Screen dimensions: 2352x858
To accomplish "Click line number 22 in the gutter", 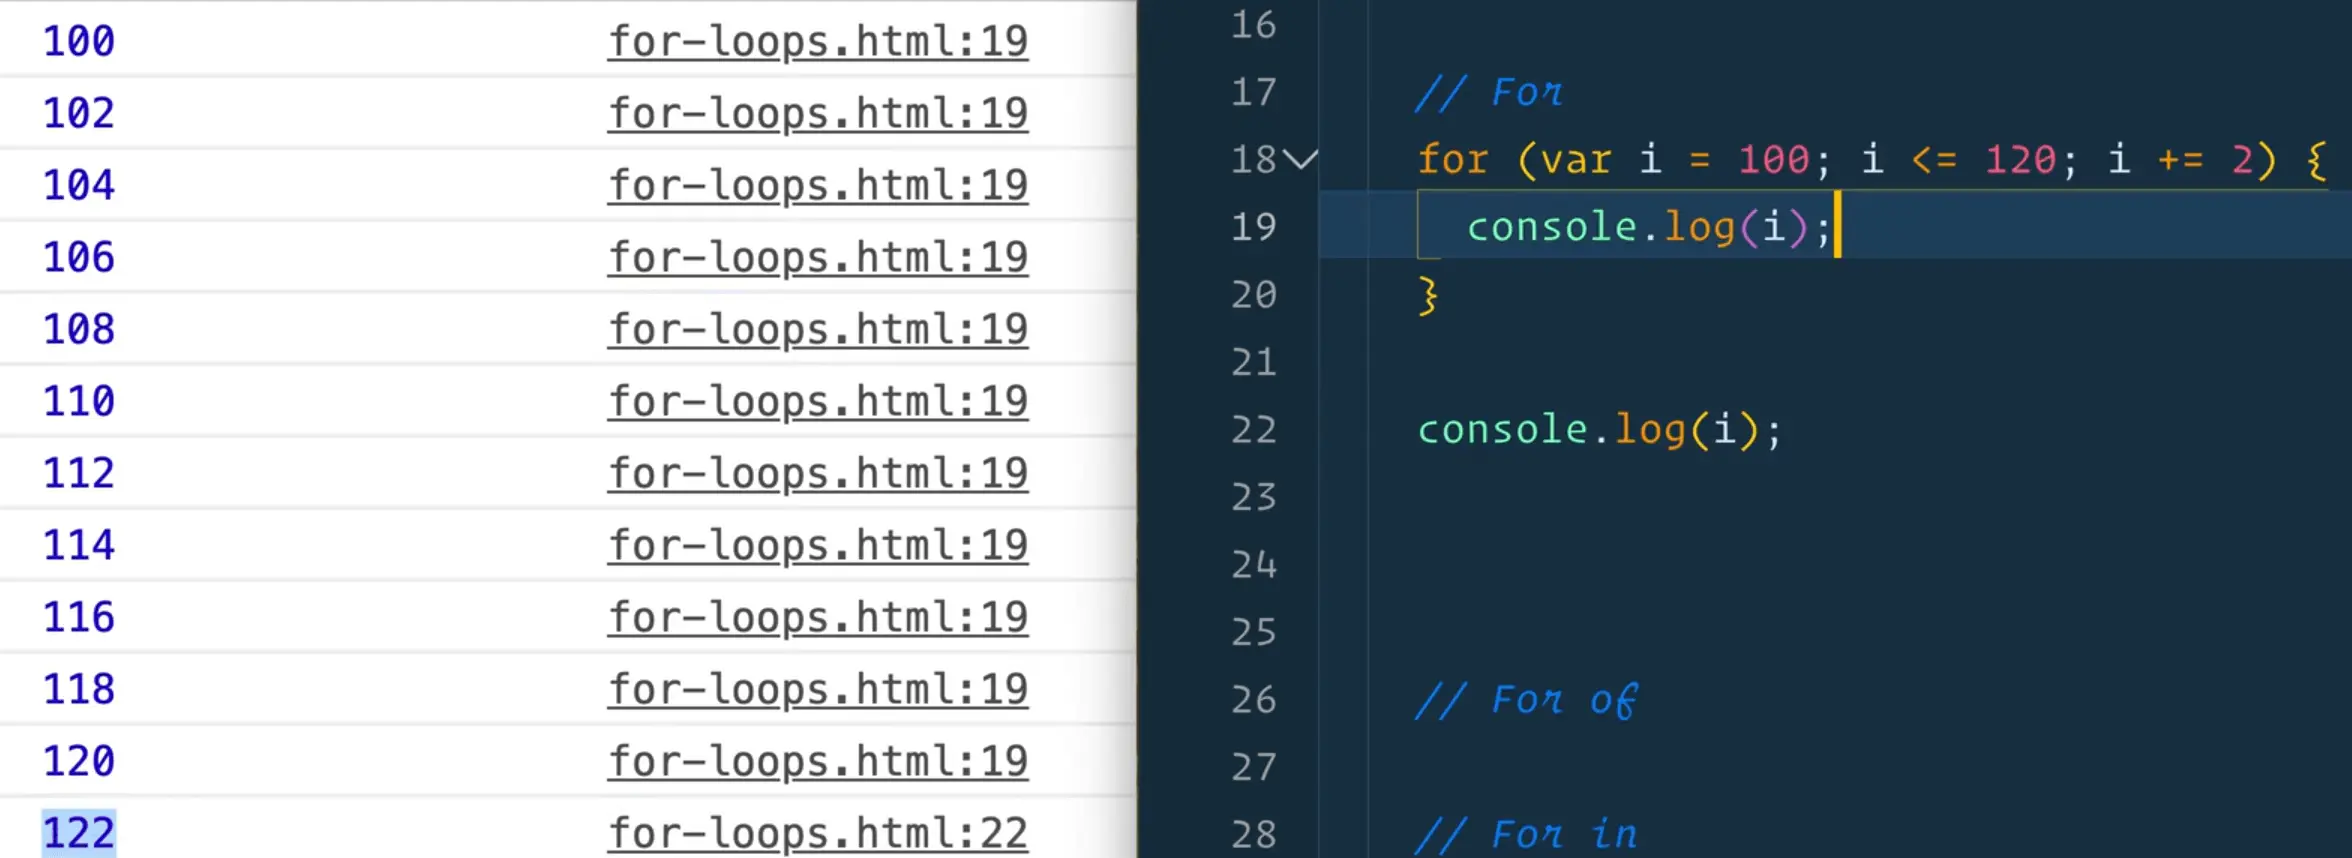I will pos(1253,430).
